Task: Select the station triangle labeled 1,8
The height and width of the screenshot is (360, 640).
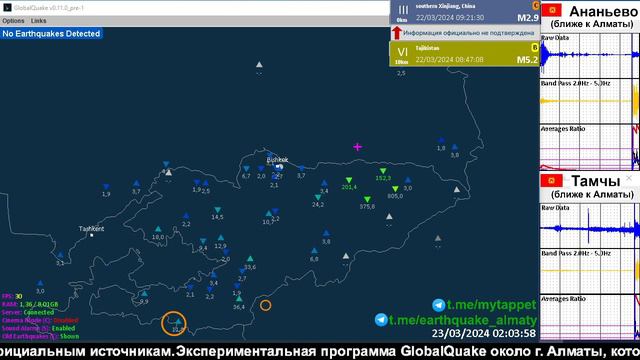Action: [x=441, y=140]
